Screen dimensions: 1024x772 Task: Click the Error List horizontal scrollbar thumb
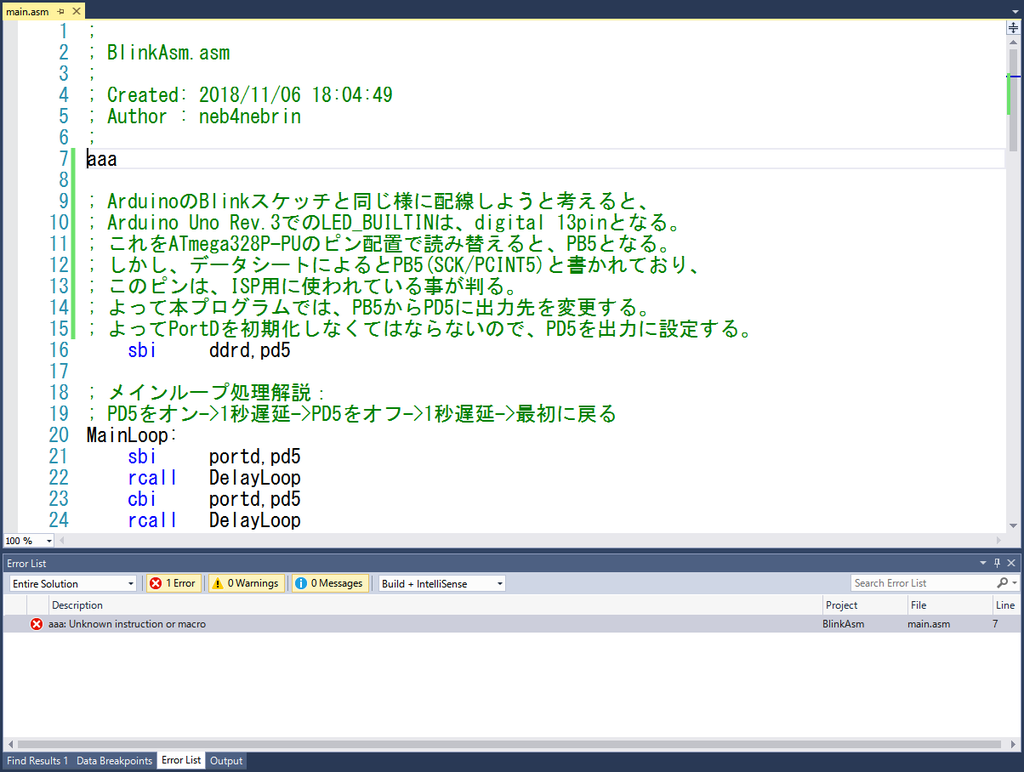point(509,744)
